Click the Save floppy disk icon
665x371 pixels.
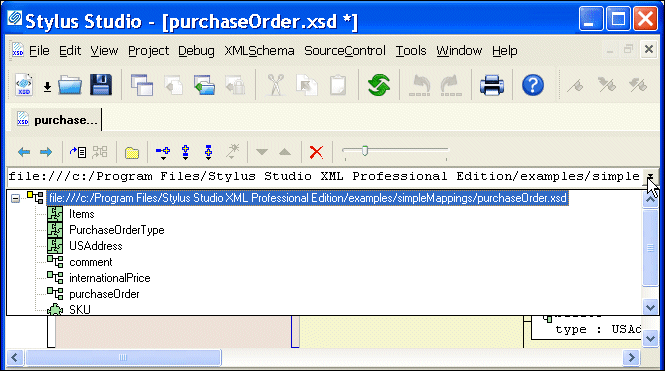[x=101, y=85]
